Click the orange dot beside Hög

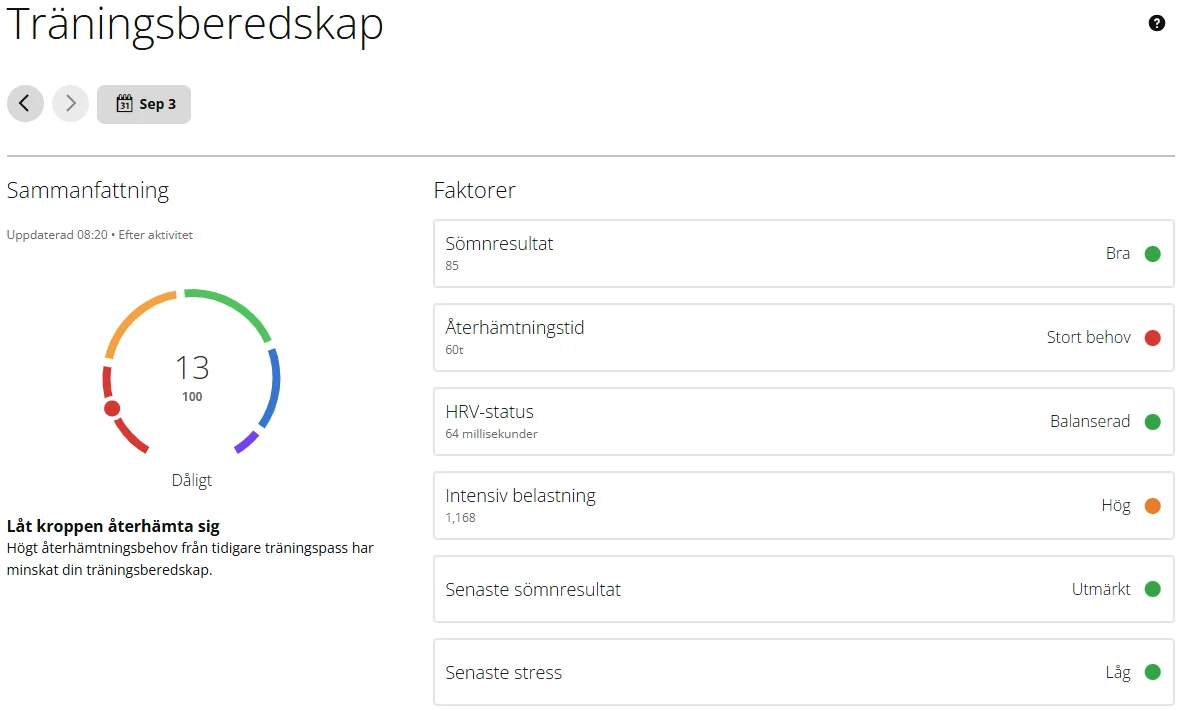click(x=1152, y=506)
